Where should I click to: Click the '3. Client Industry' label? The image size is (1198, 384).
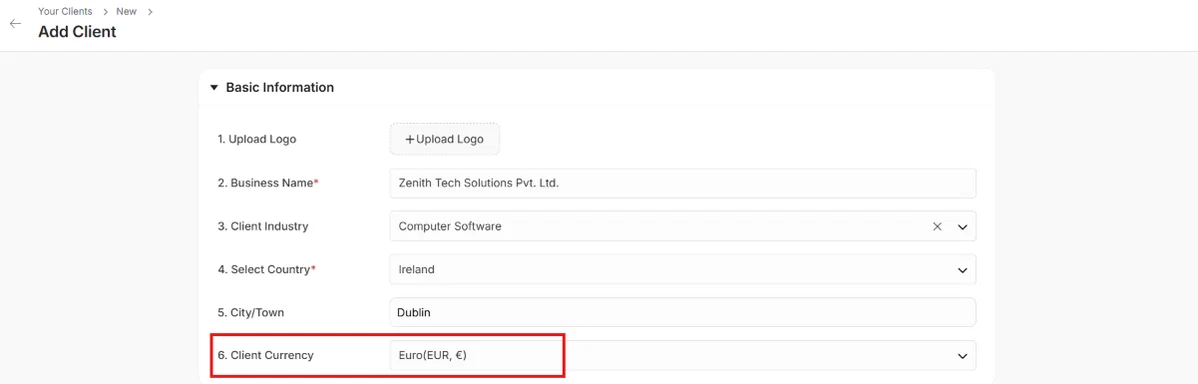click(x=263, y=227)
